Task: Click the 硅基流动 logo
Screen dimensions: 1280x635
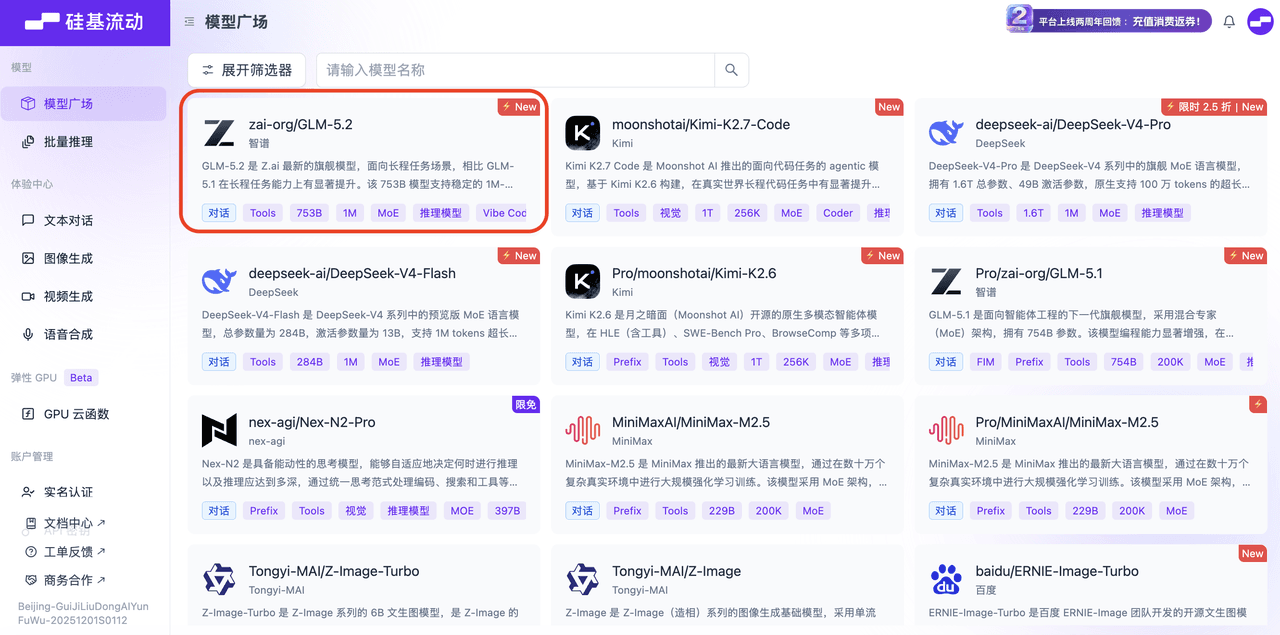Action: [84, 22]
